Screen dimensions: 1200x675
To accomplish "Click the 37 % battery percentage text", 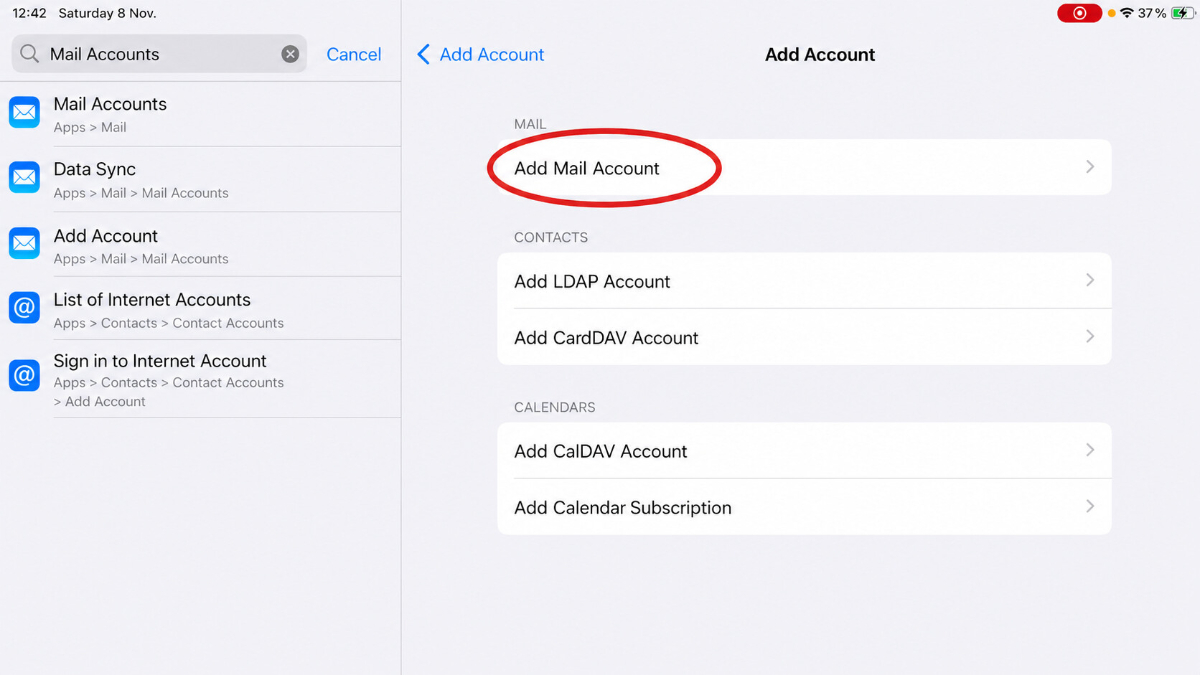I will click(x=1152, y=13).
